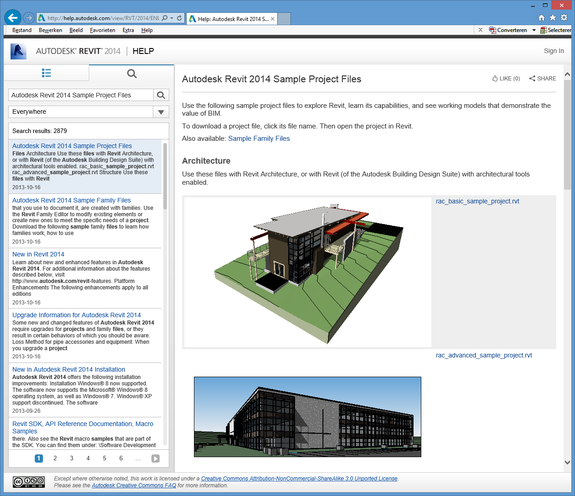
Task: Open browser favorites star icon
Action: pyautogui.click(x=553, y=18)
